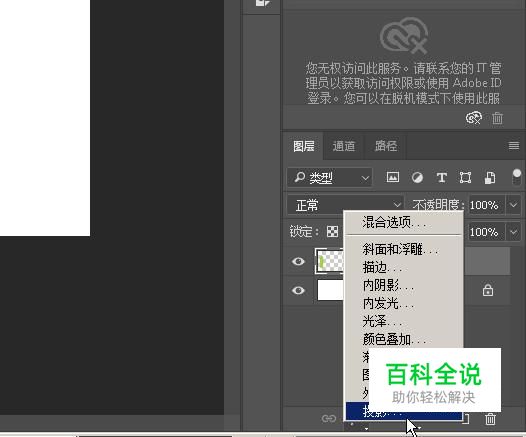Click Libraries panel trash icon
This screenshot has height=437, width=526.
pos(497,118)
